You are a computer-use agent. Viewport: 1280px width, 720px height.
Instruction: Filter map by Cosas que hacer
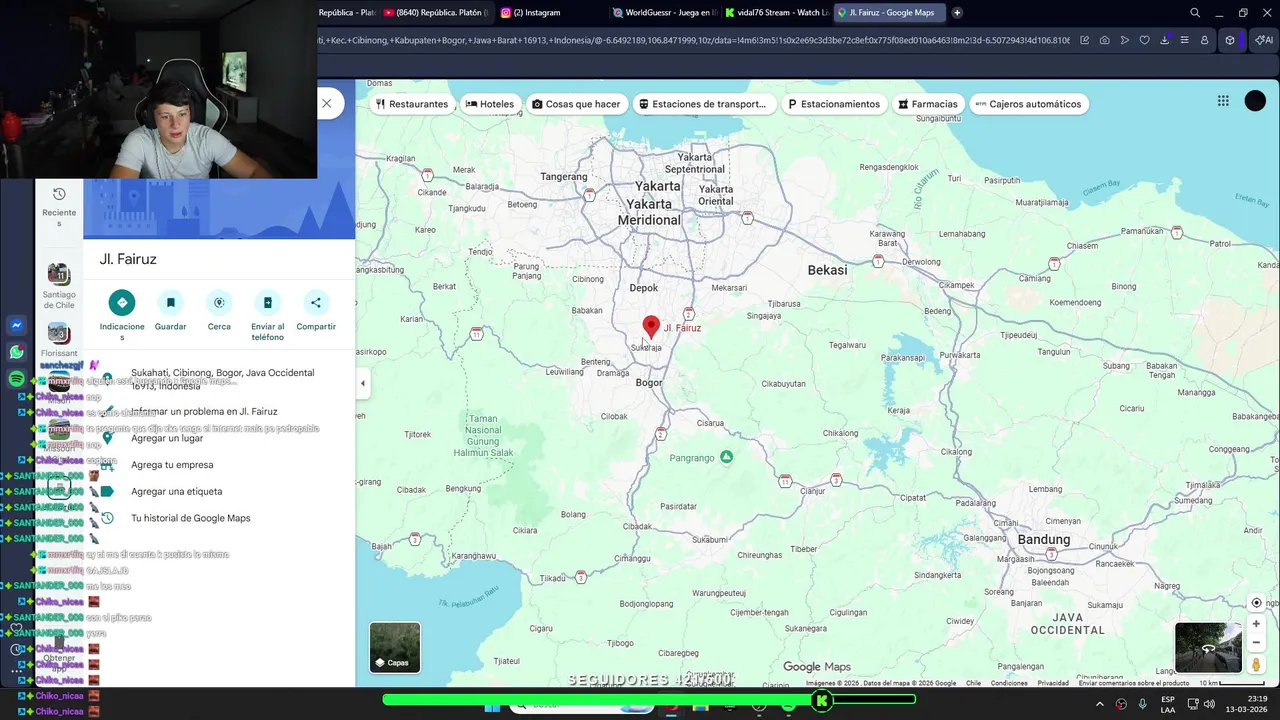pyautogui.click(x=576, y=104)
